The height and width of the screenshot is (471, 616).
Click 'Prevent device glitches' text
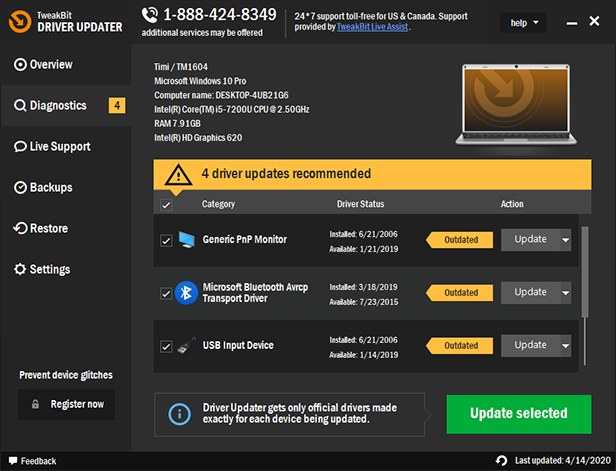pos(66,375)
